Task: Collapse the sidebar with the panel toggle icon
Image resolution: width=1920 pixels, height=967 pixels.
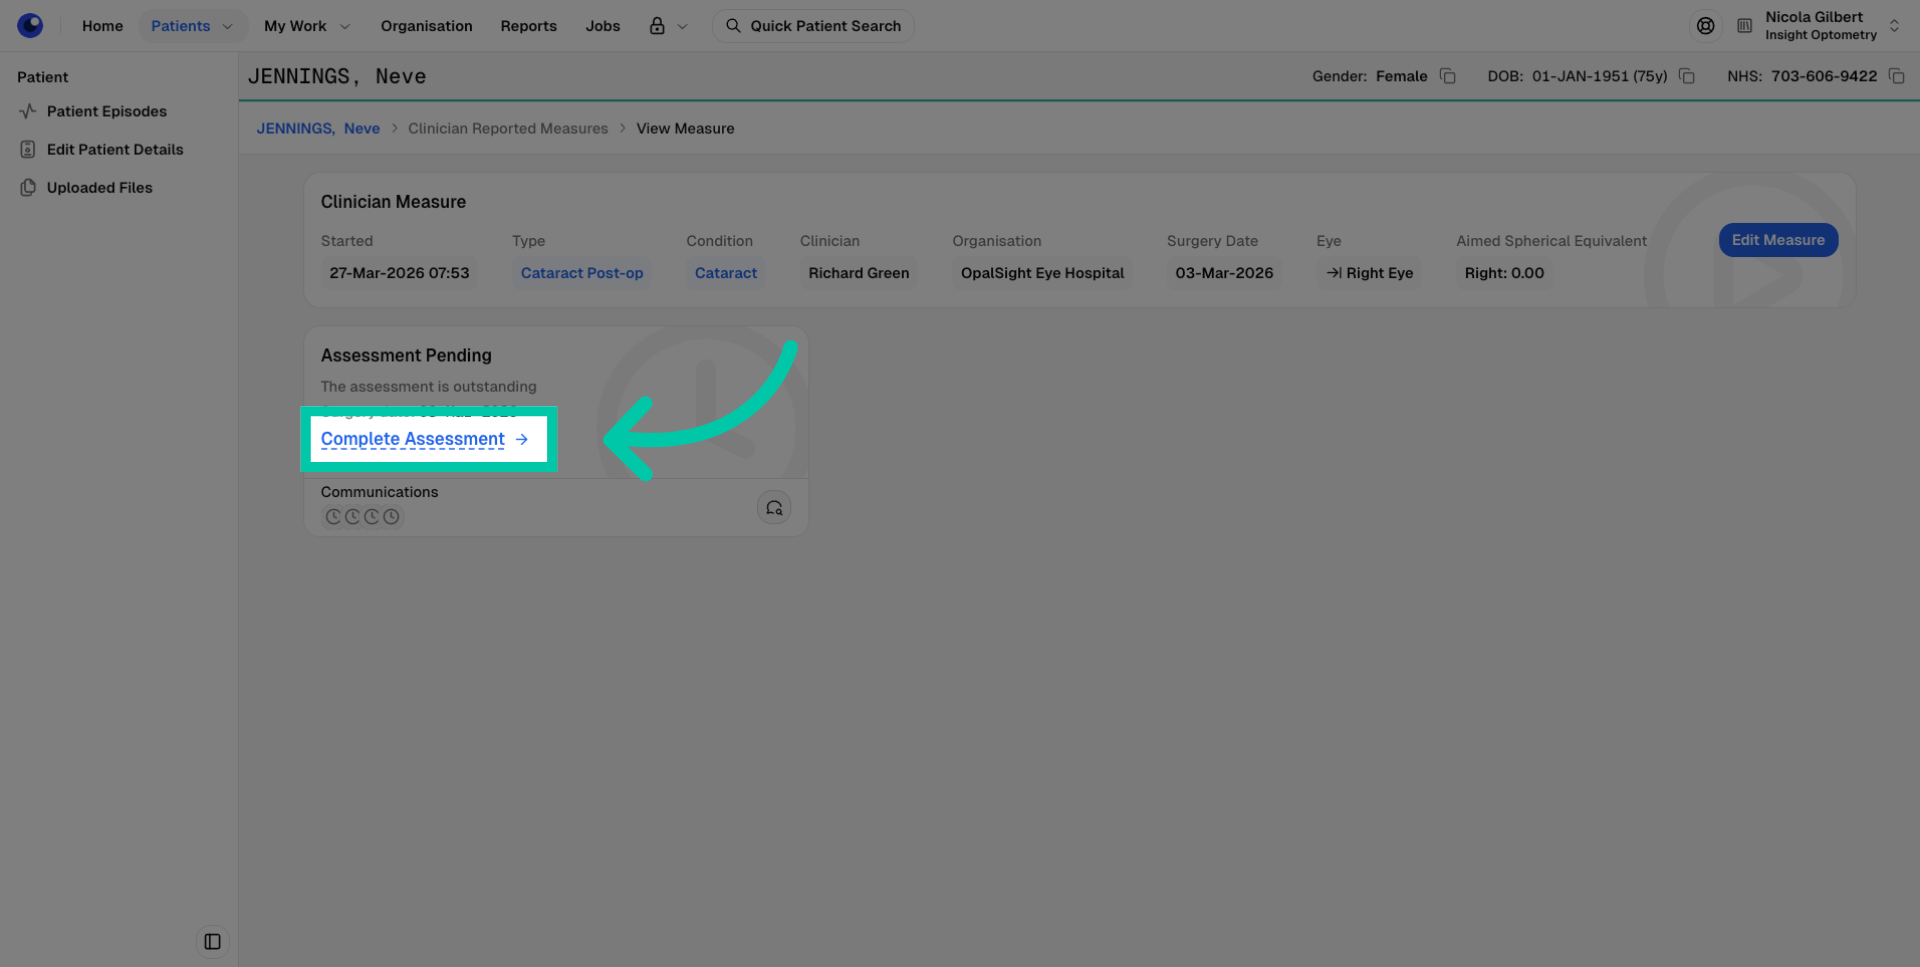Action: coord(212,942)
